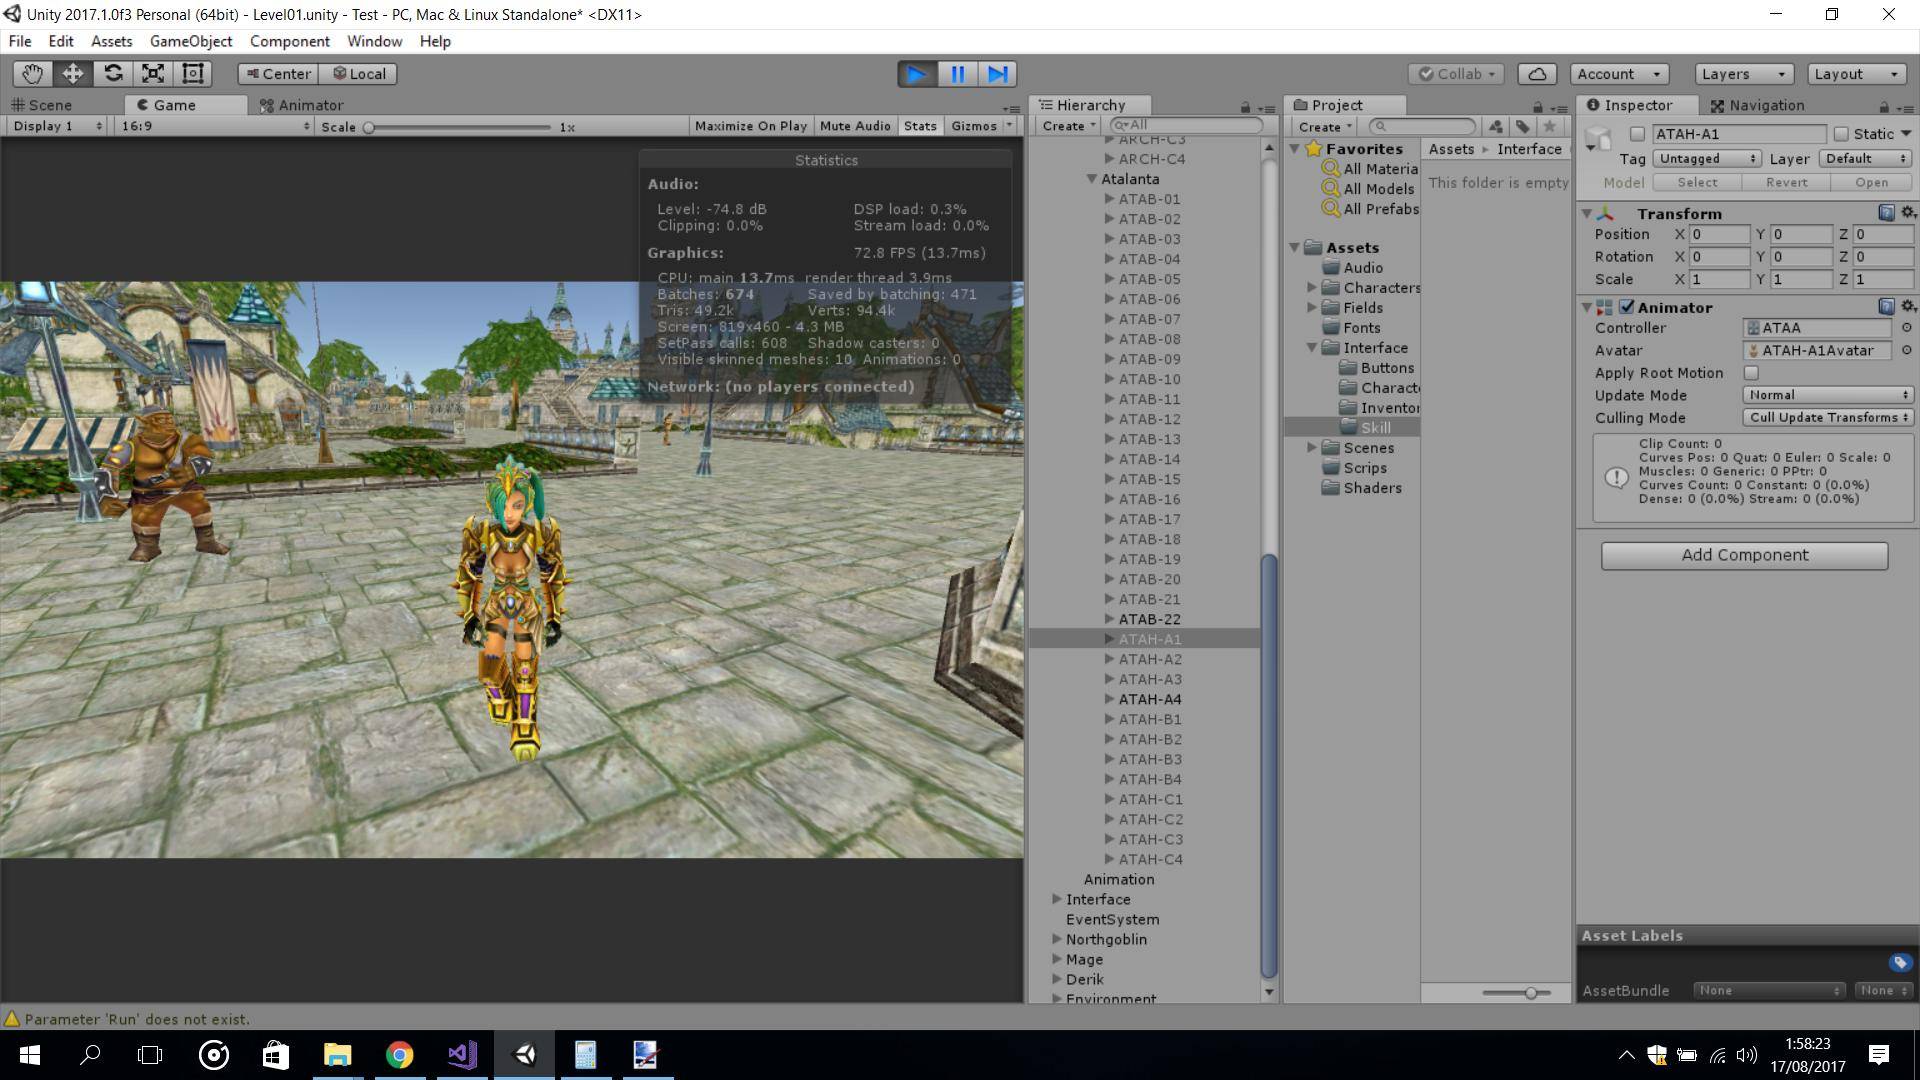1920x1080 pixels.
Task: Open the Window menu
Action: tap(375, 41)
